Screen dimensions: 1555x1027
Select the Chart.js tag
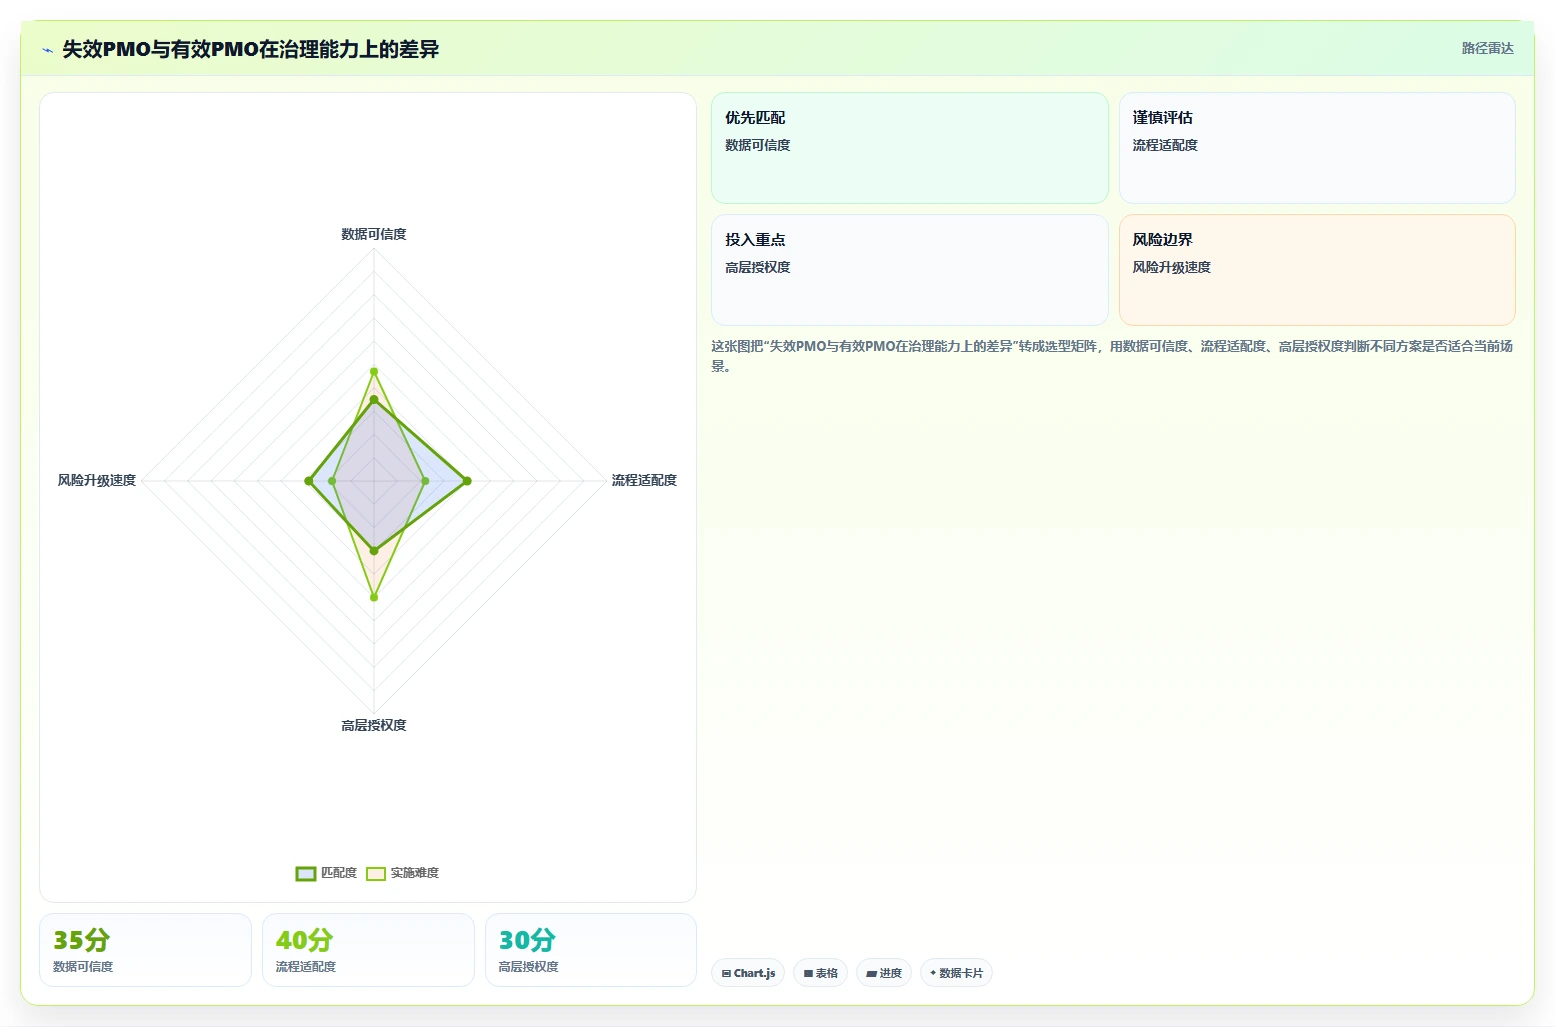(748, 973)
